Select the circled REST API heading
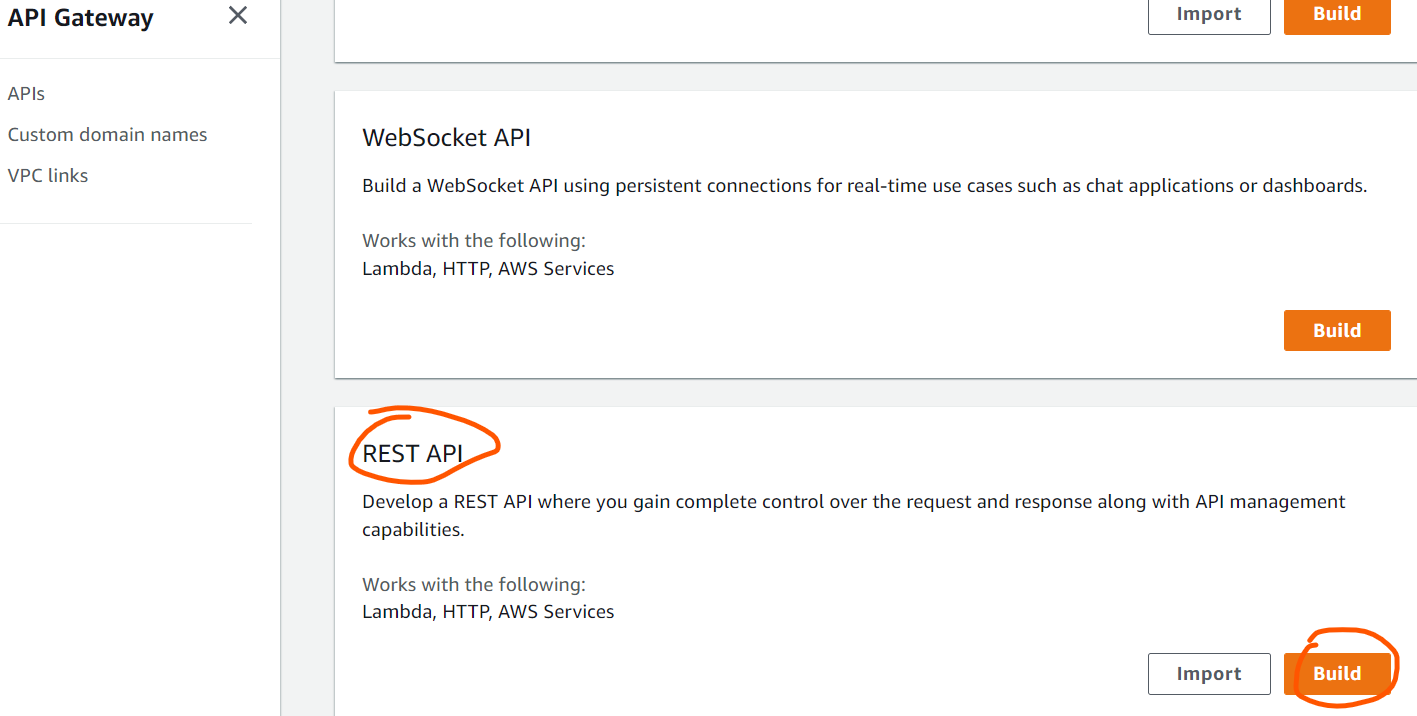 [x=412, y=454]
